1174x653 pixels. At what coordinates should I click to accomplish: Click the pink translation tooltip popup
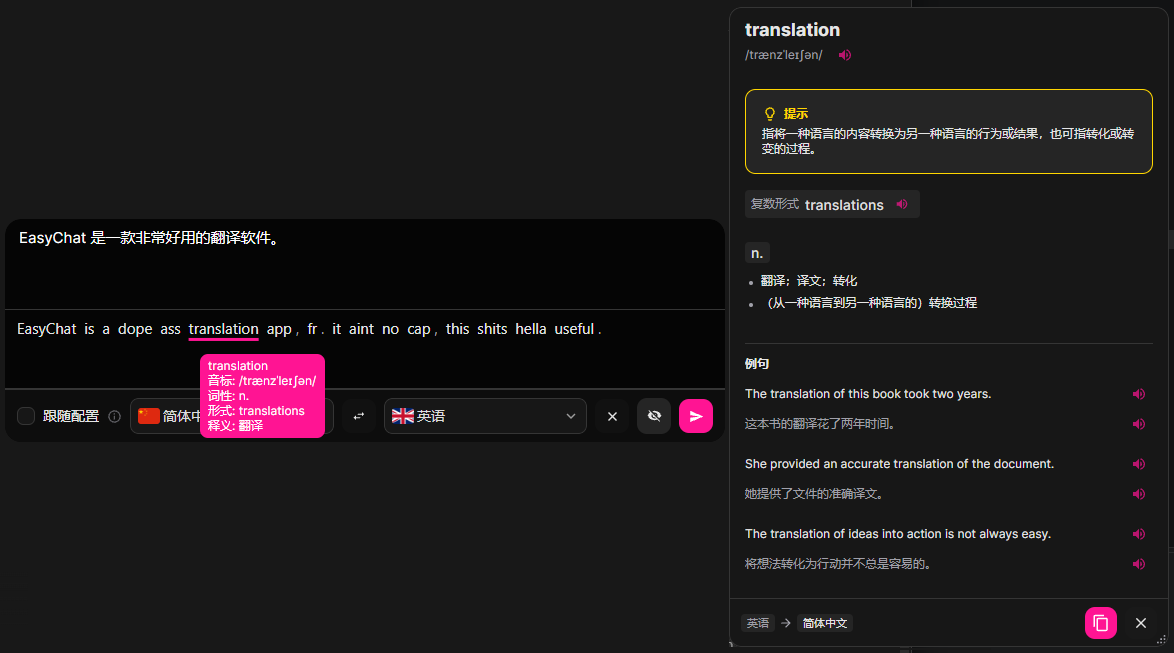point(262,395)
